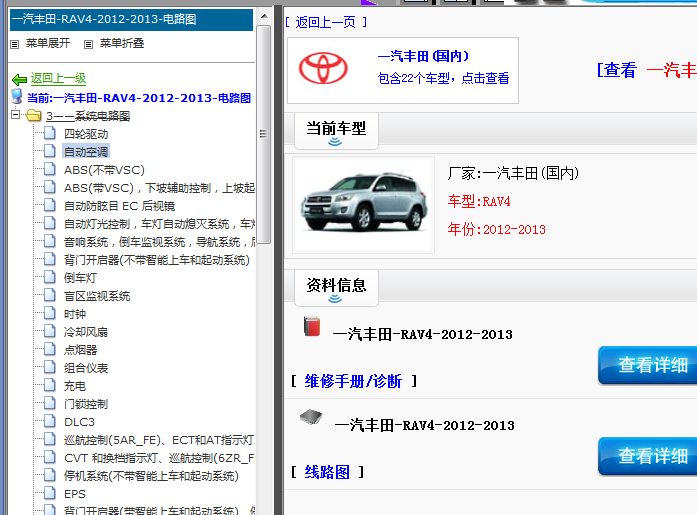This screenshot has width=697, height=515.
Task: Select the 门锁控制 tree item
Action: [x=86, y=404]
